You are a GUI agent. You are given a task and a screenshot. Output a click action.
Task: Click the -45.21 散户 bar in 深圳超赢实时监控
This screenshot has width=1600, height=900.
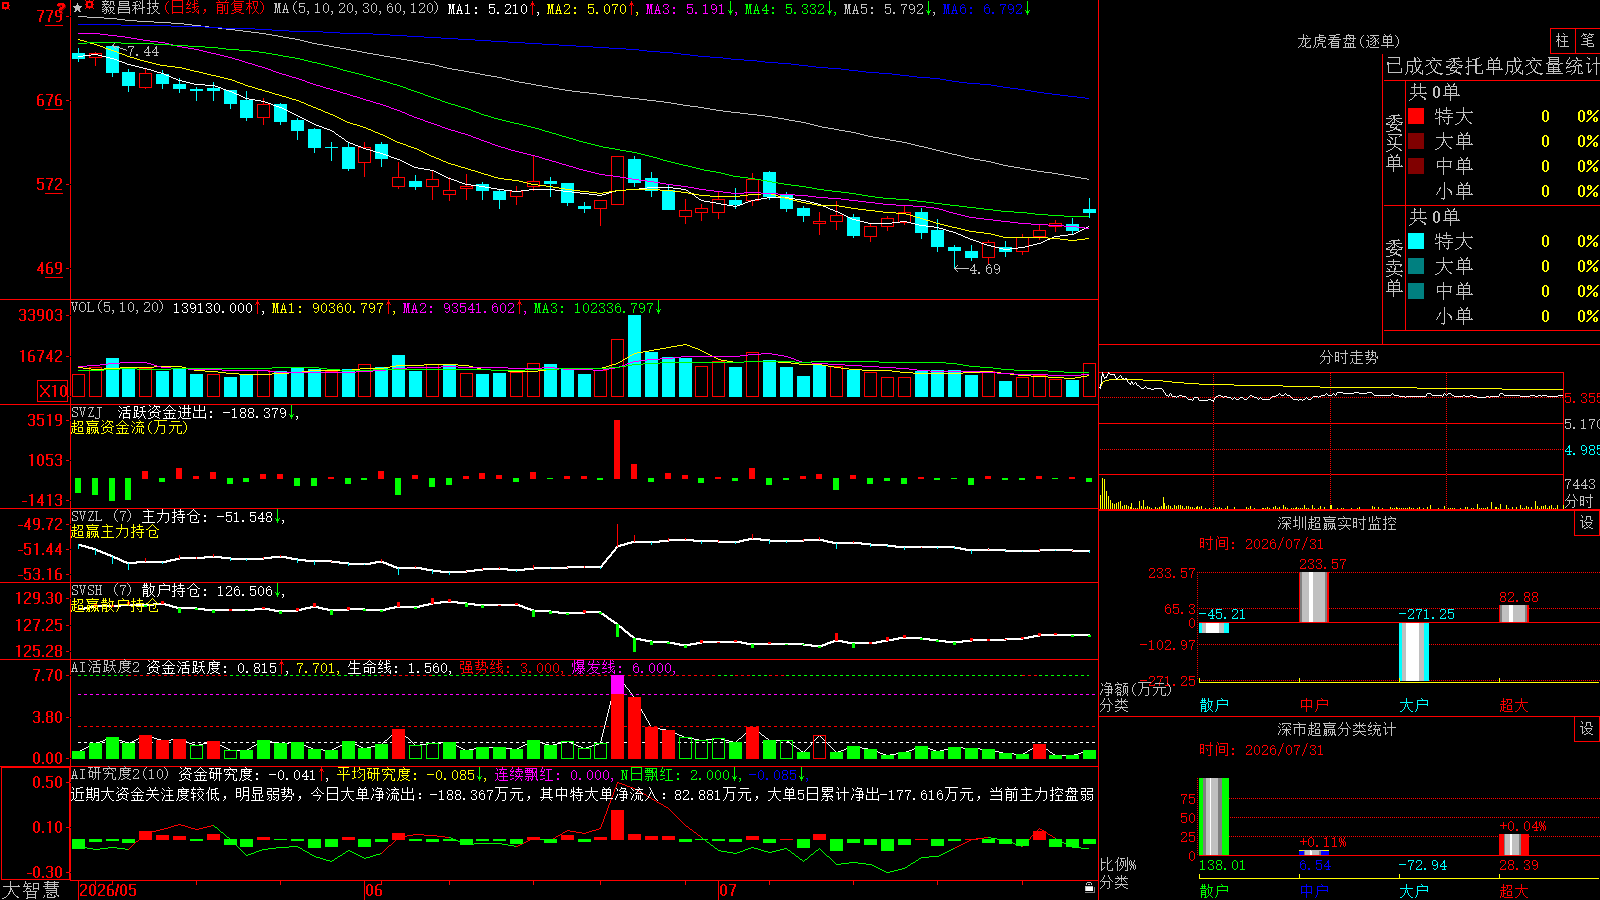point(1214,628)
